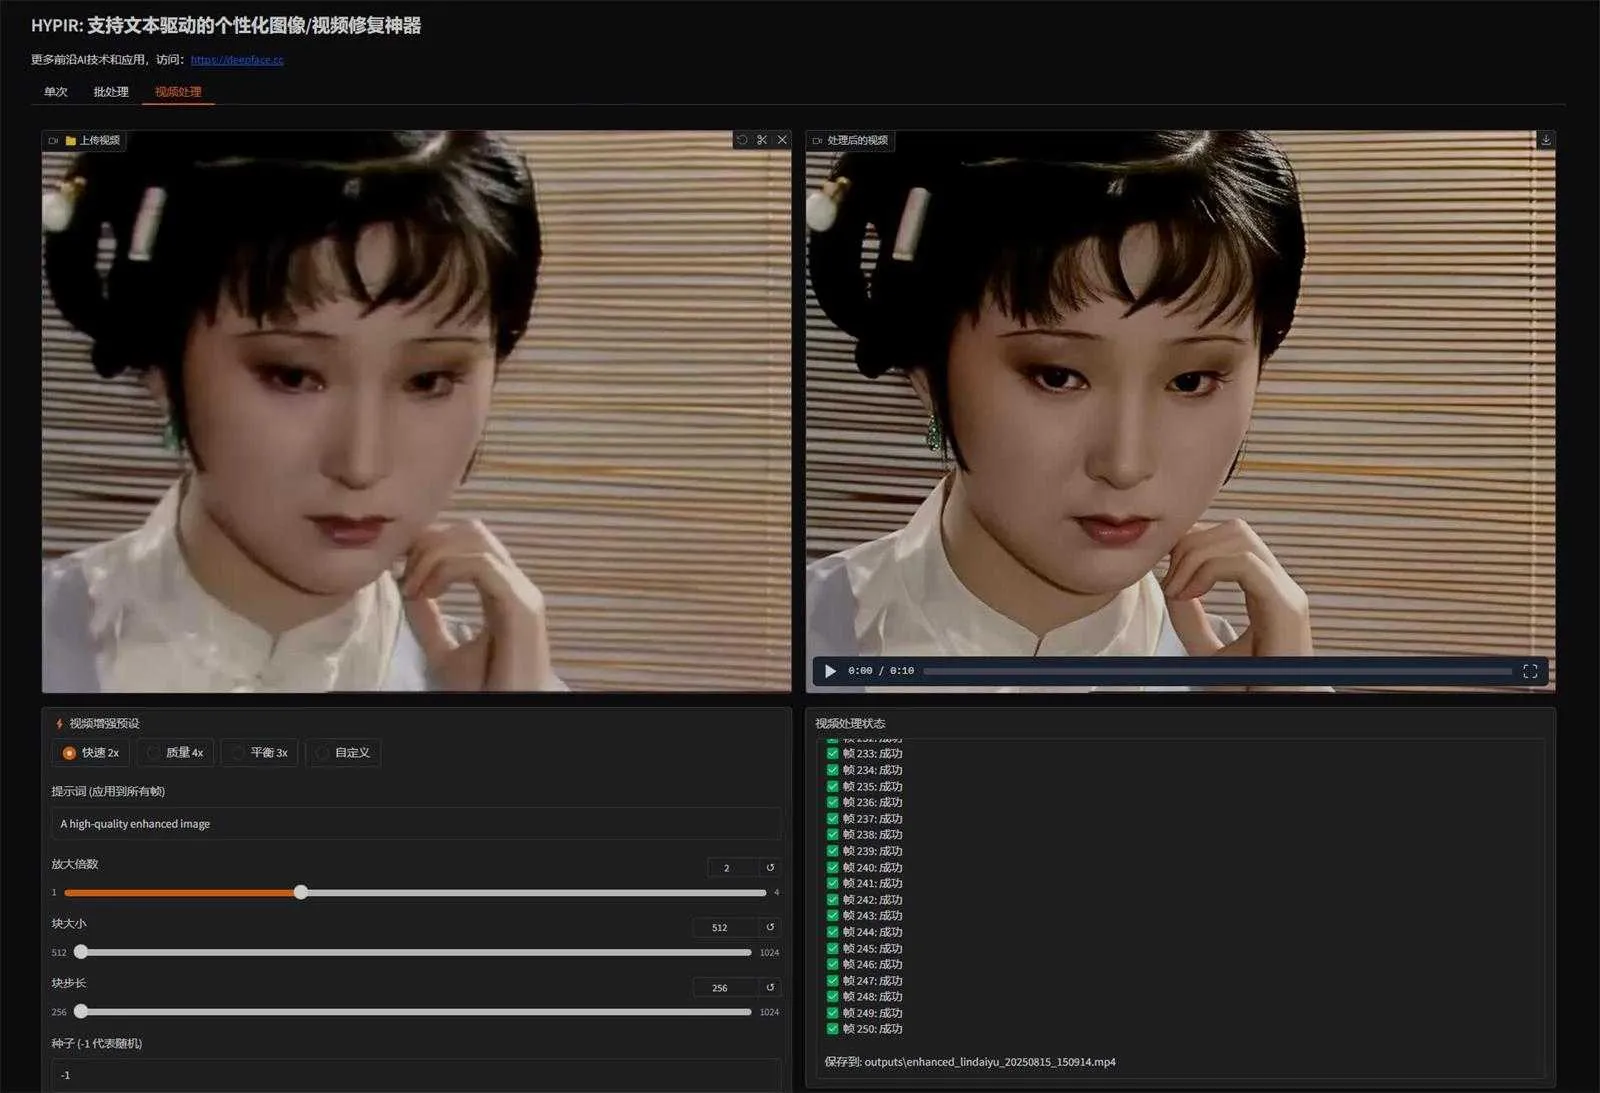Click the 块大小 slider handle

pyautogui.click(x=81, y=952)
